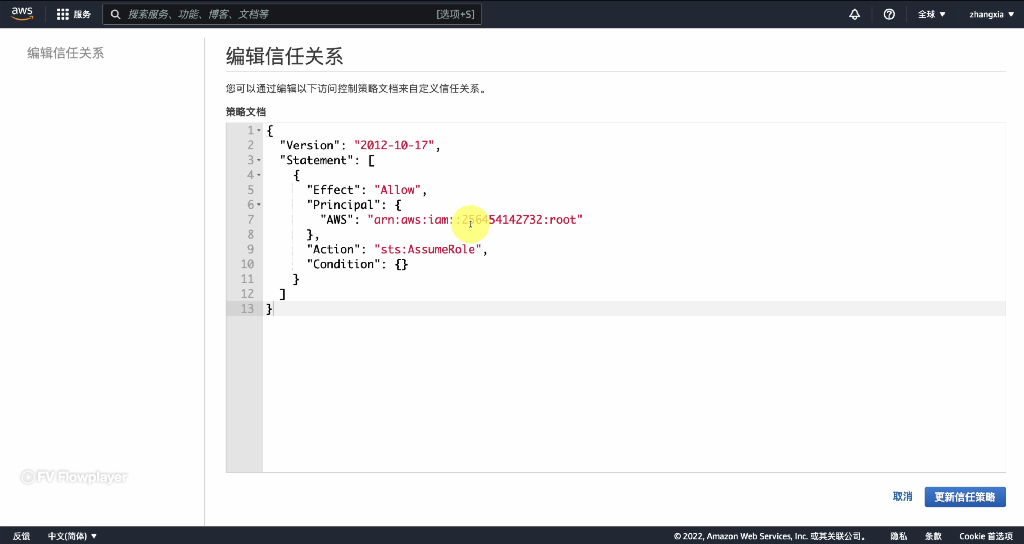1024x544 pixels.
Task: Open the notifications bell
Action: 854,14
